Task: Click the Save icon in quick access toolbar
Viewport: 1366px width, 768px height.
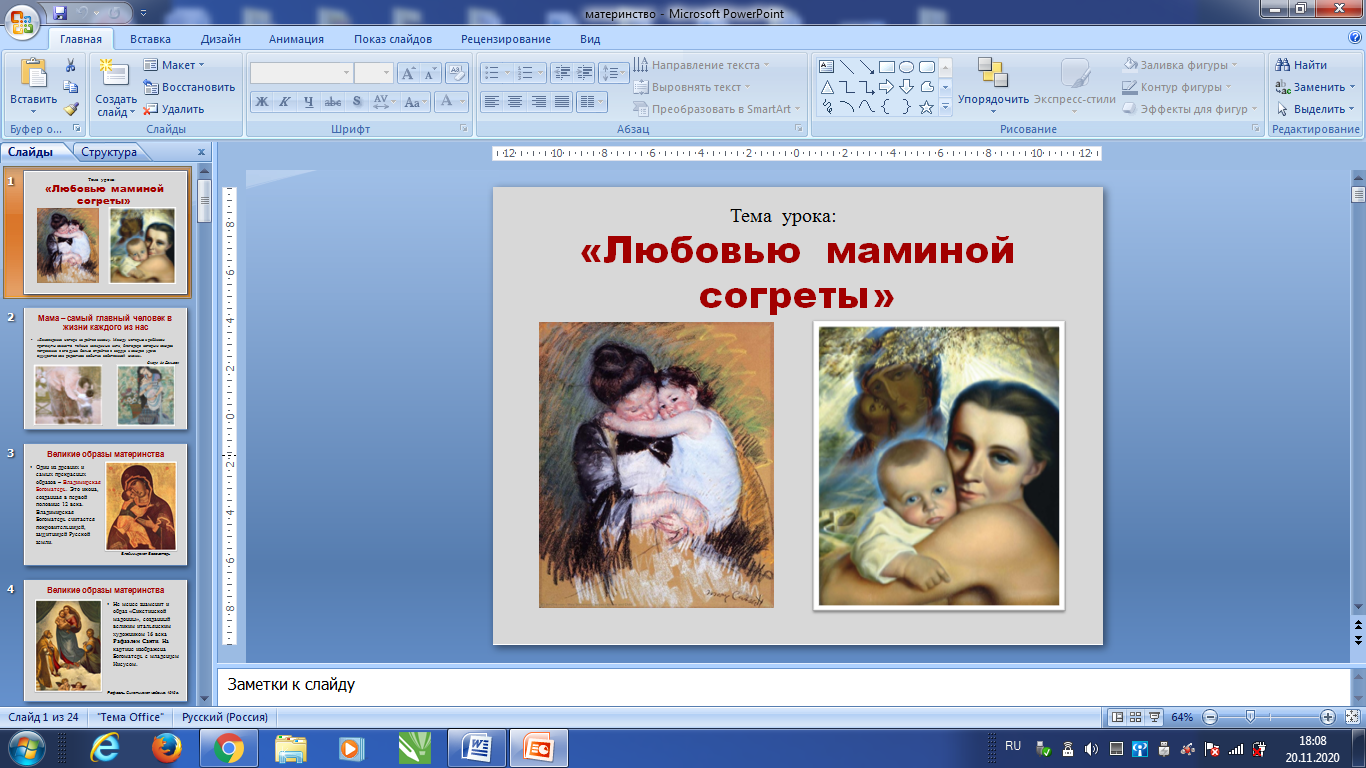Action: point(60,14)
